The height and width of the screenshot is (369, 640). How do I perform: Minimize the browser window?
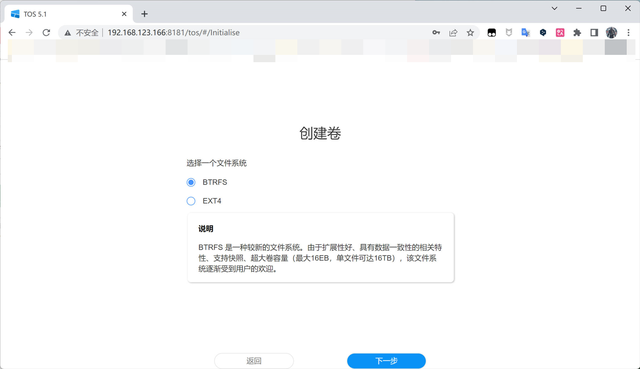coord(579,8)
